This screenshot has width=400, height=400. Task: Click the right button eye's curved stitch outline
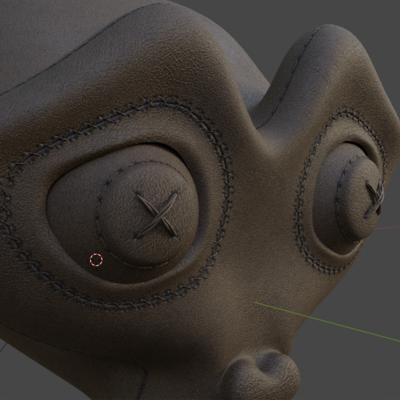(339, 200)
